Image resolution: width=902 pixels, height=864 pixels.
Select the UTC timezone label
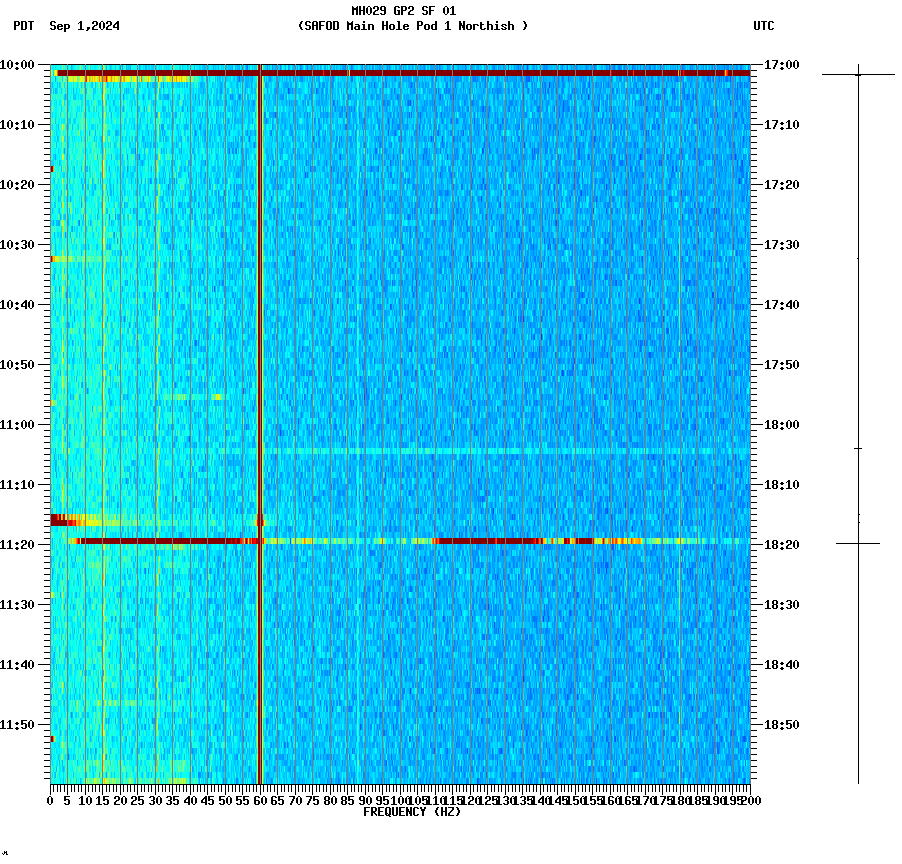click(x=765, y=27)
